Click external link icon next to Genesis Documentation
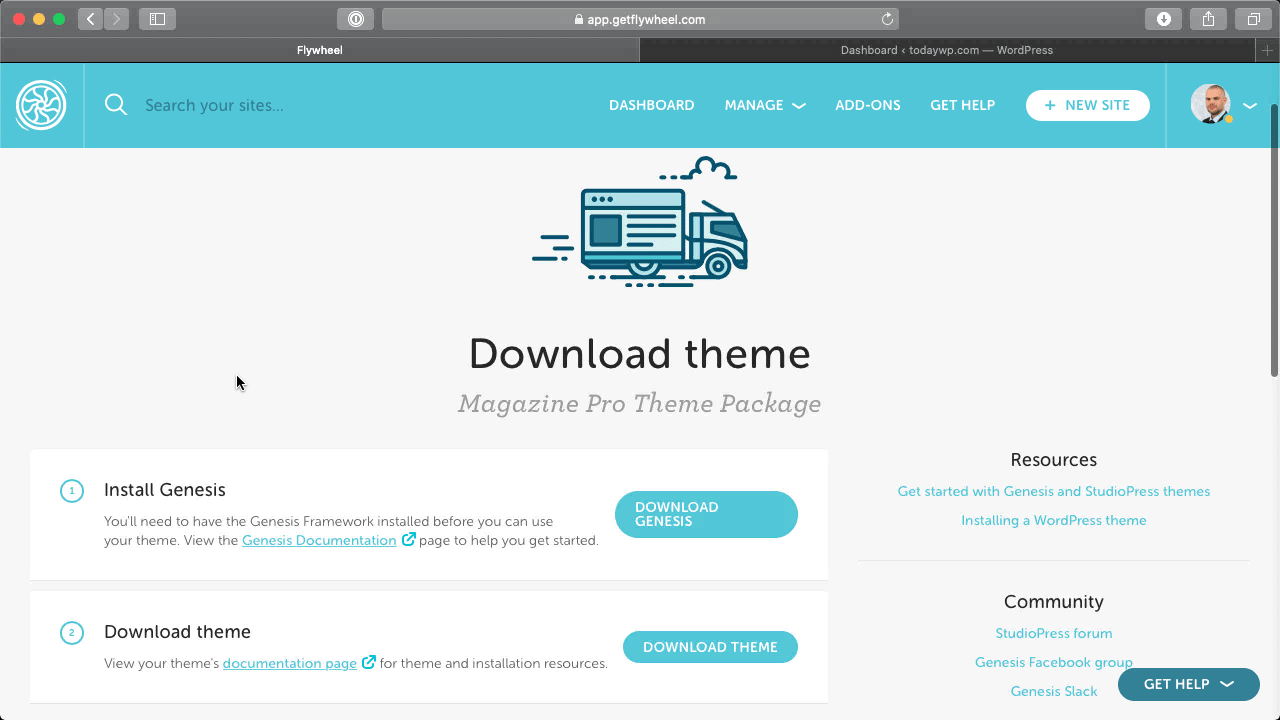The width and height of the screenshot is (1280, 720). (x=409, y=540)
